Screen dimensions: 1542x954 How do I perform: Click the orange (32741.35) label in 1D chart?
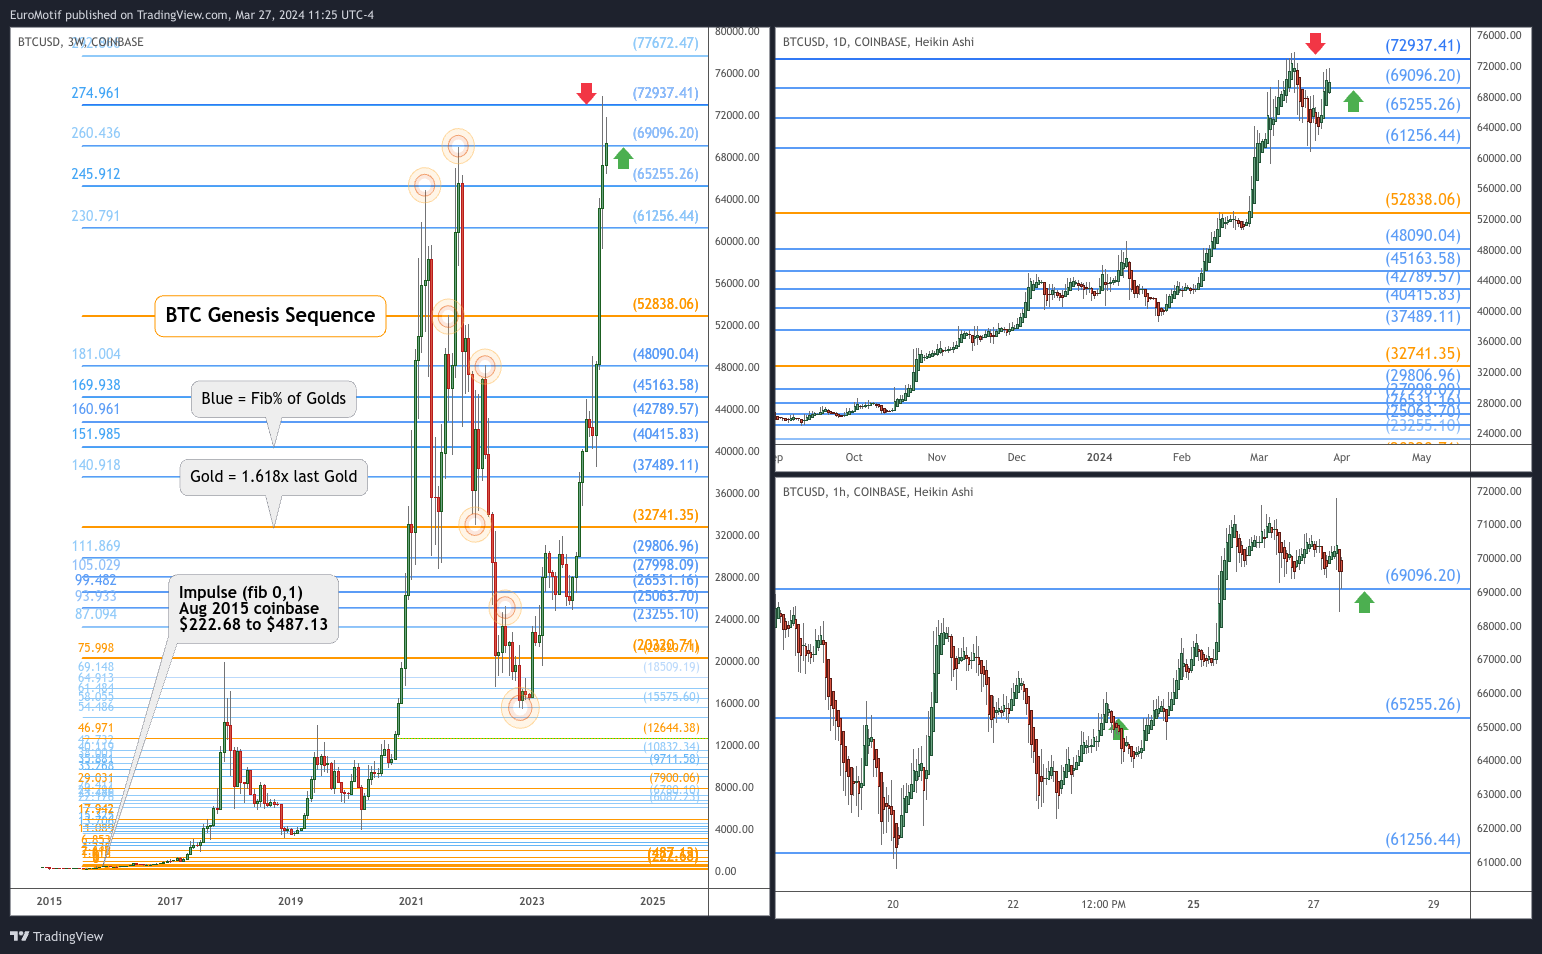(1423, 353)
